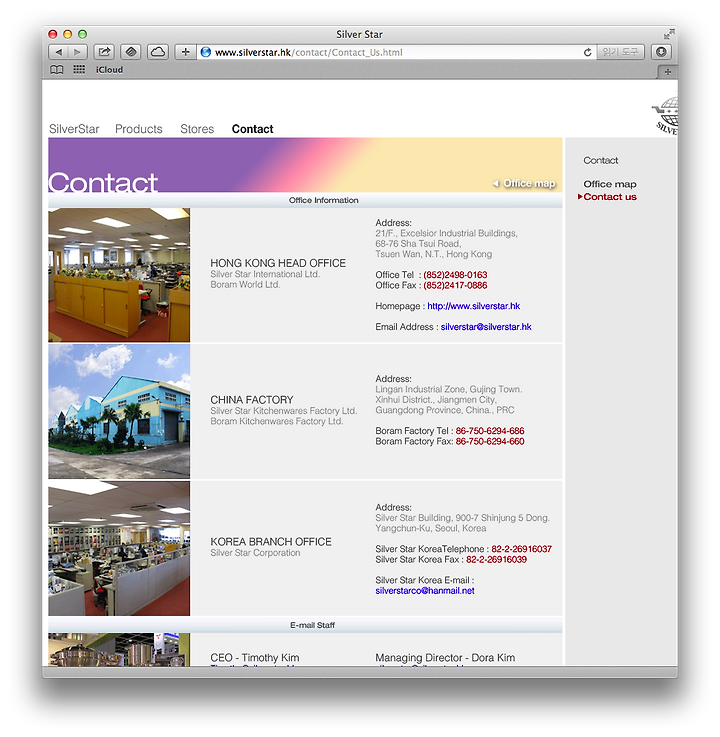
Task: Open the Top Sites grid icon
Action: point(79,70)
